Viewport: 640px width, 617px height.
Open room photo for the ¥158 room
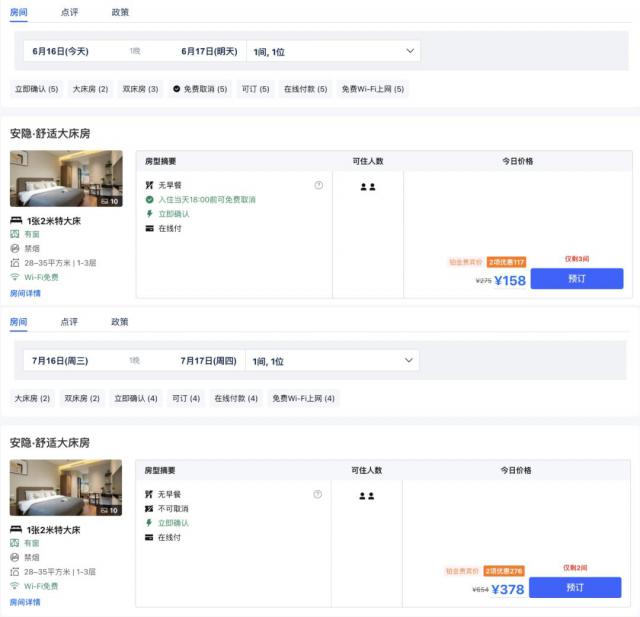66,178
